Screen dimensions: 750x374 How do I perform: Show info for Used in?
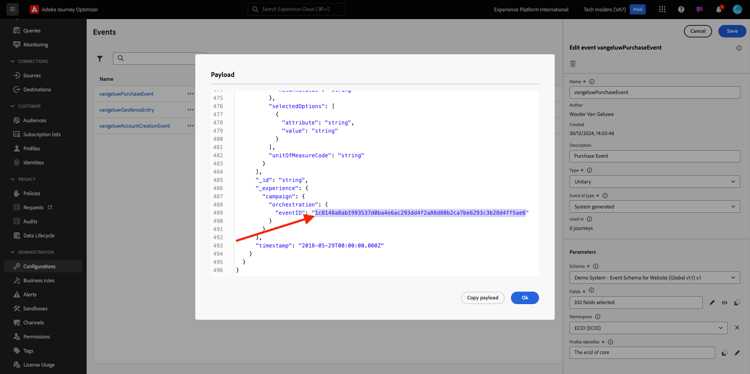pyautogui.click(x=589, y=219)
